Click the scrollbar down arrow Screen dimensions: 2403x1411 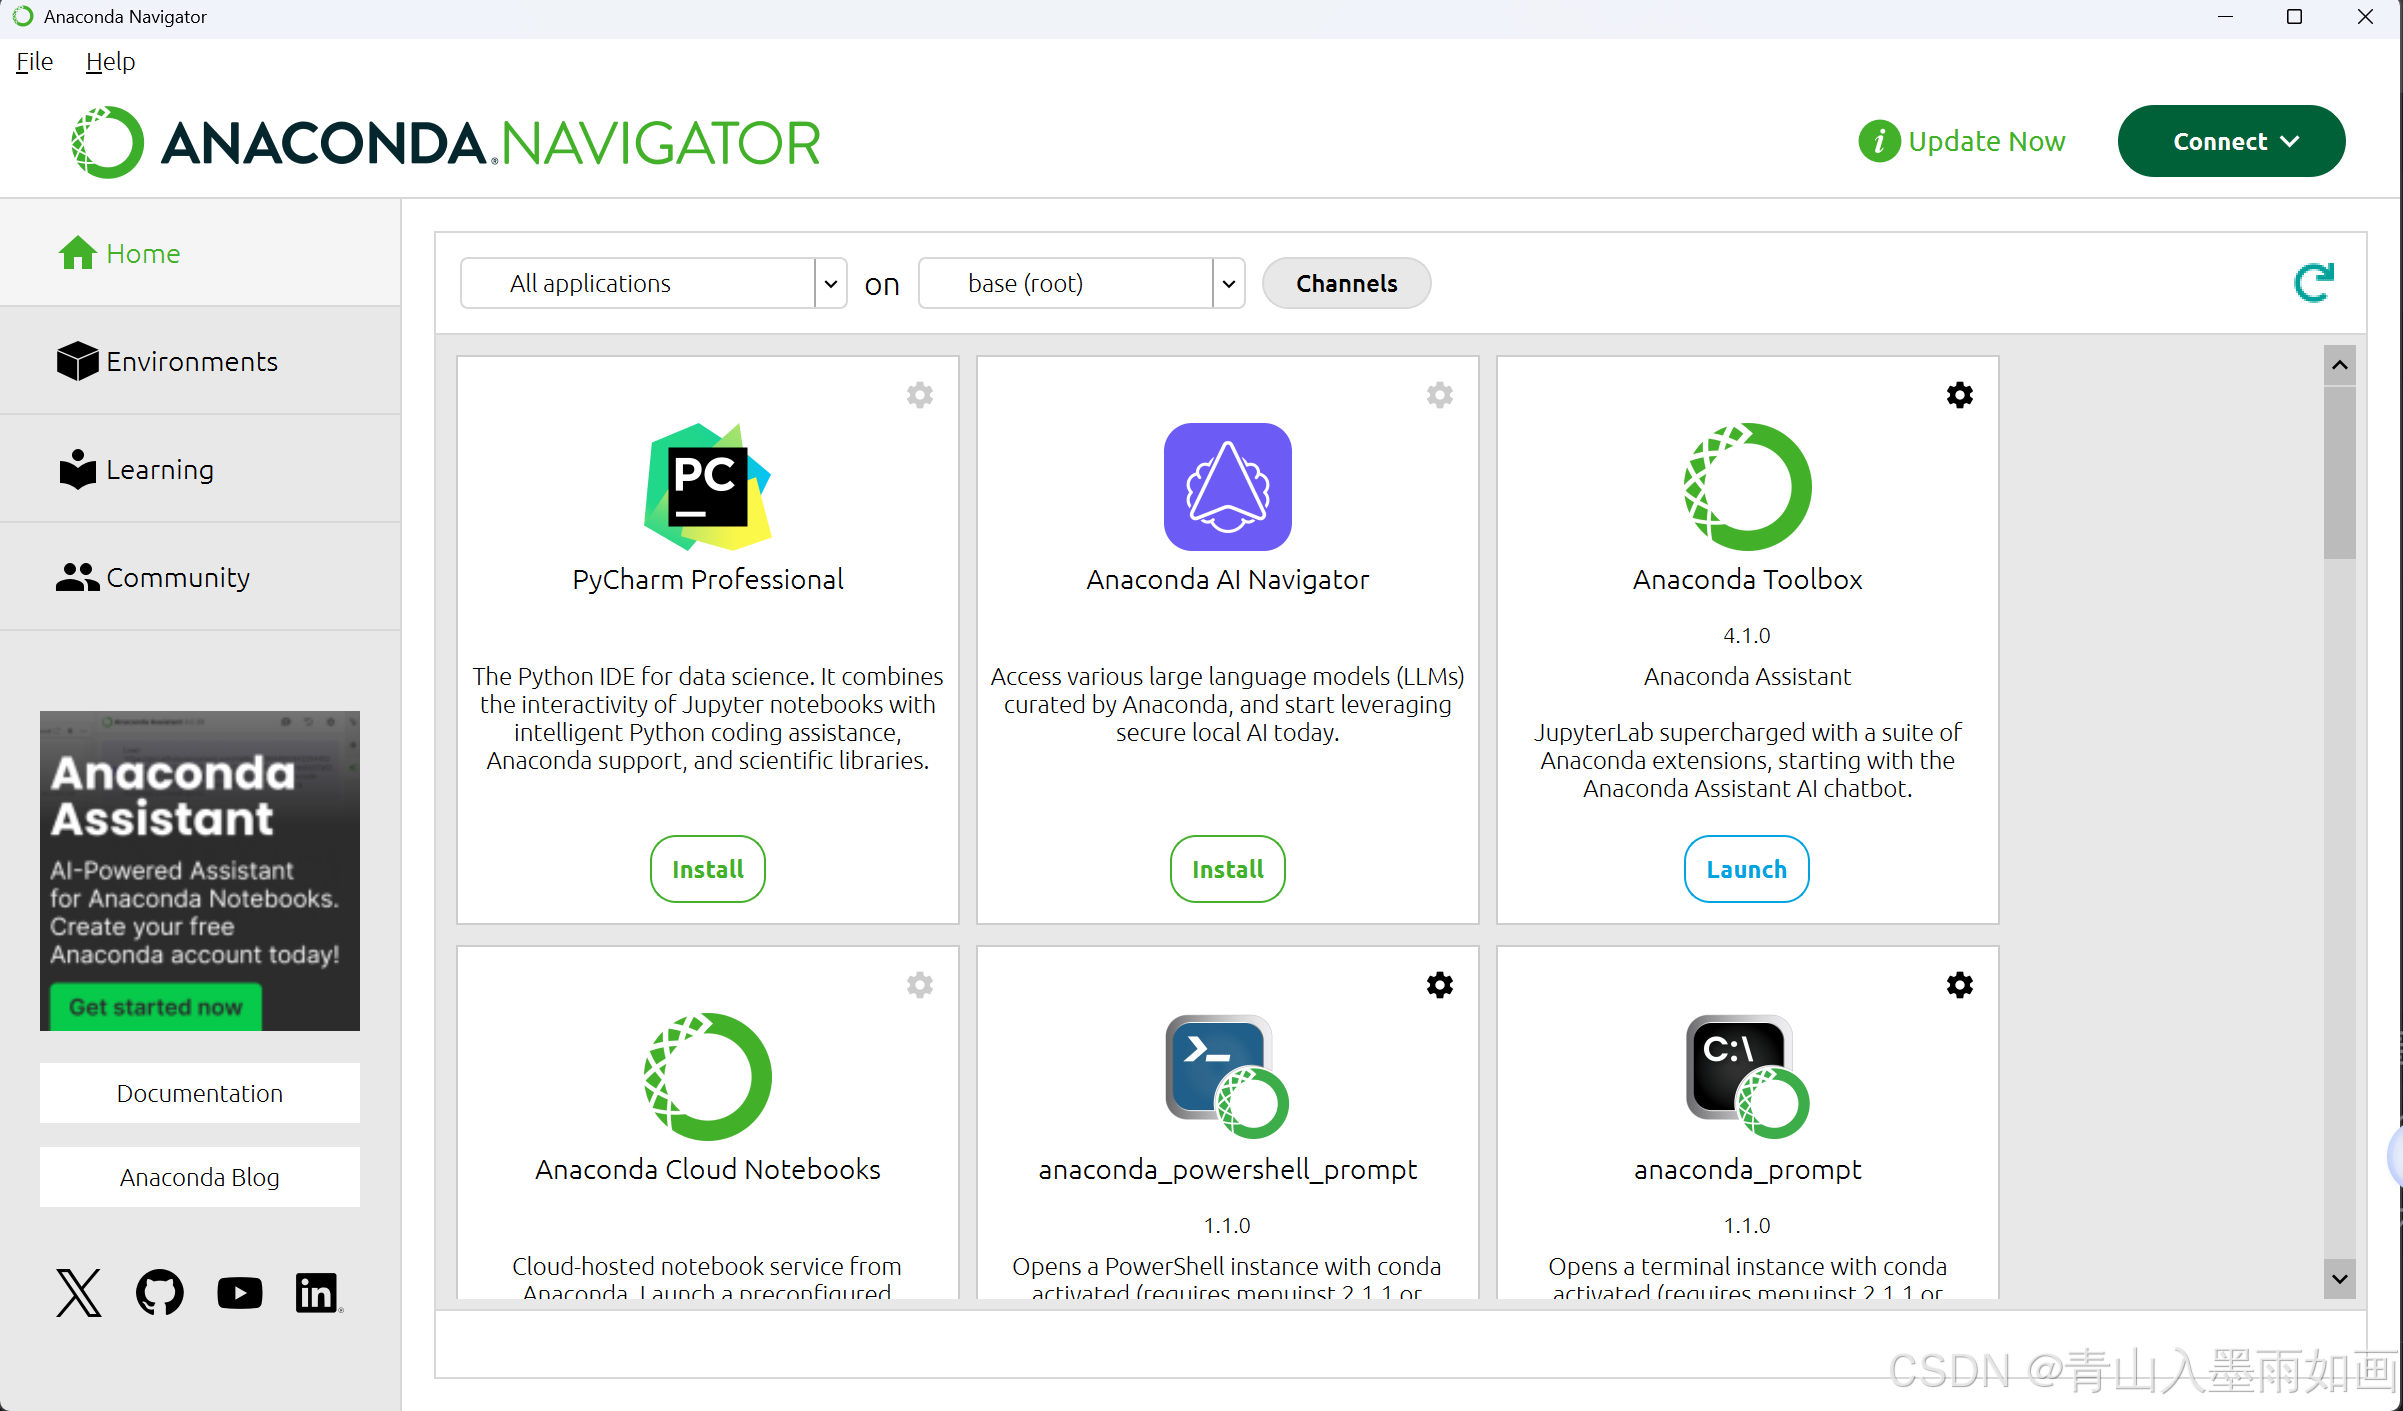[2339, 1279]
